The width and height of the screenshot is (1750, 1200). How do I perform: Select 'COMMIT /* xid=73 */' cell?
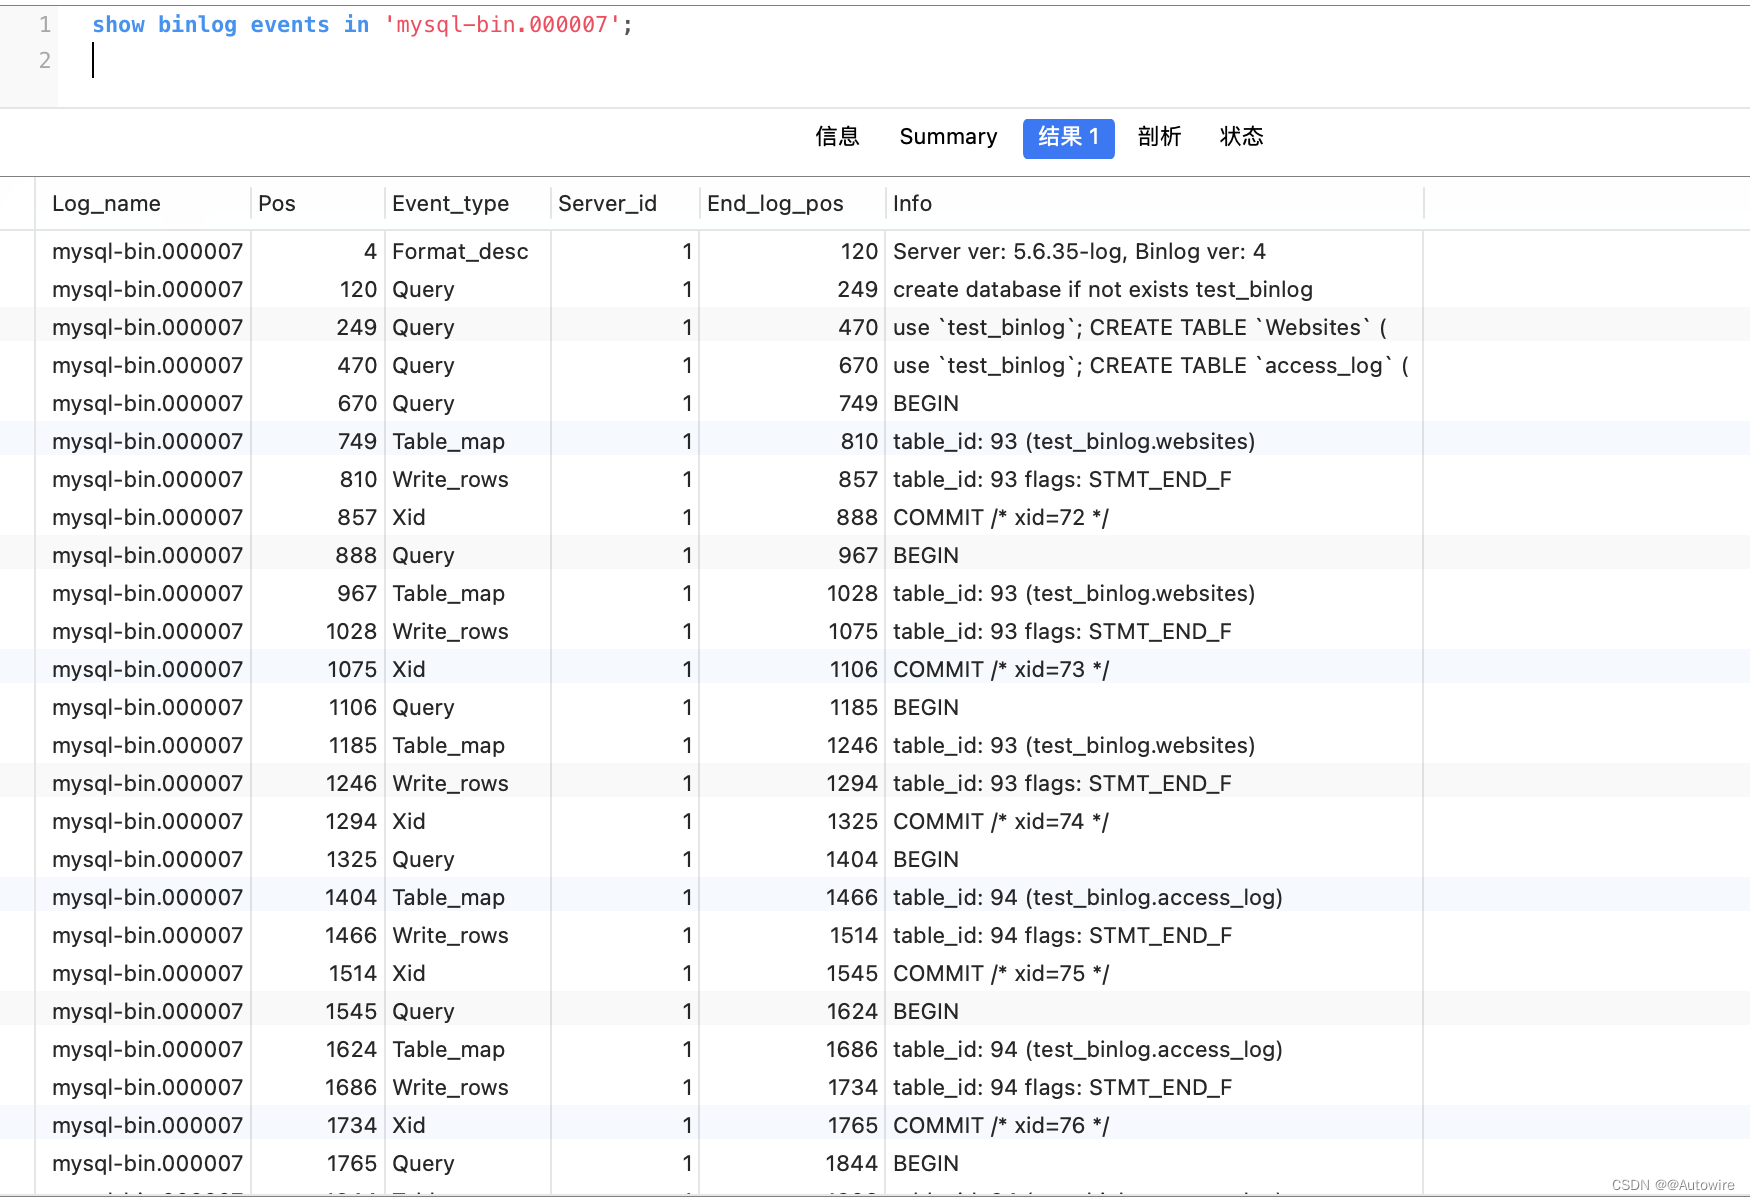point(1154,670)
